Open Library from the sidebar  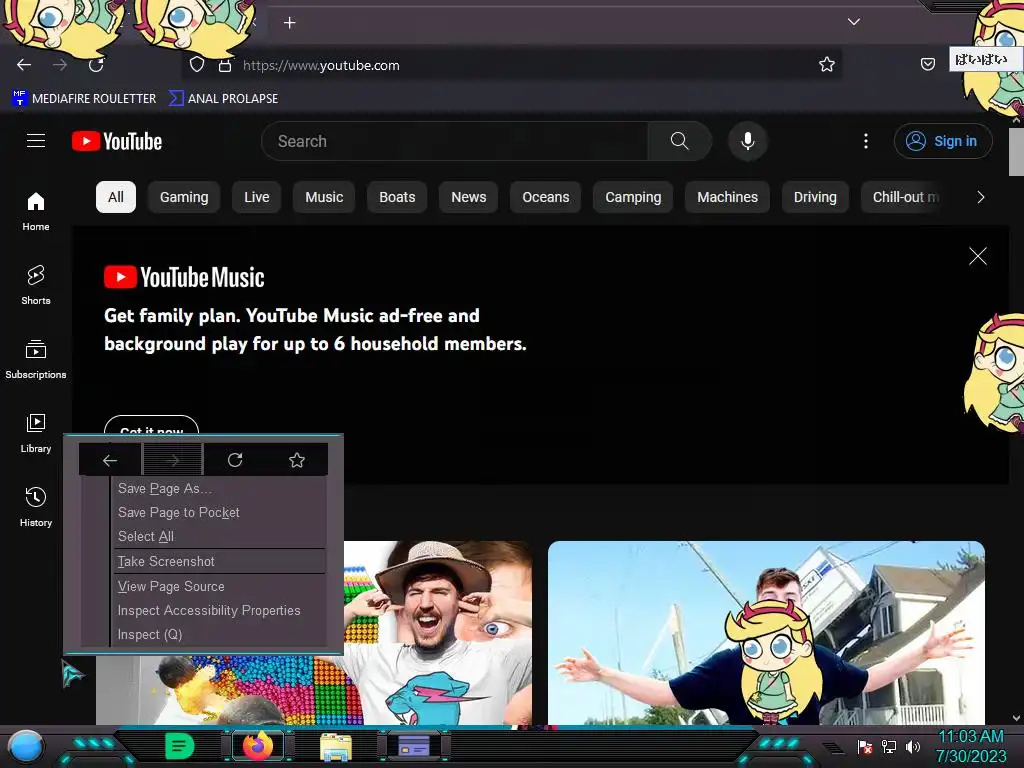coord(36,433)
